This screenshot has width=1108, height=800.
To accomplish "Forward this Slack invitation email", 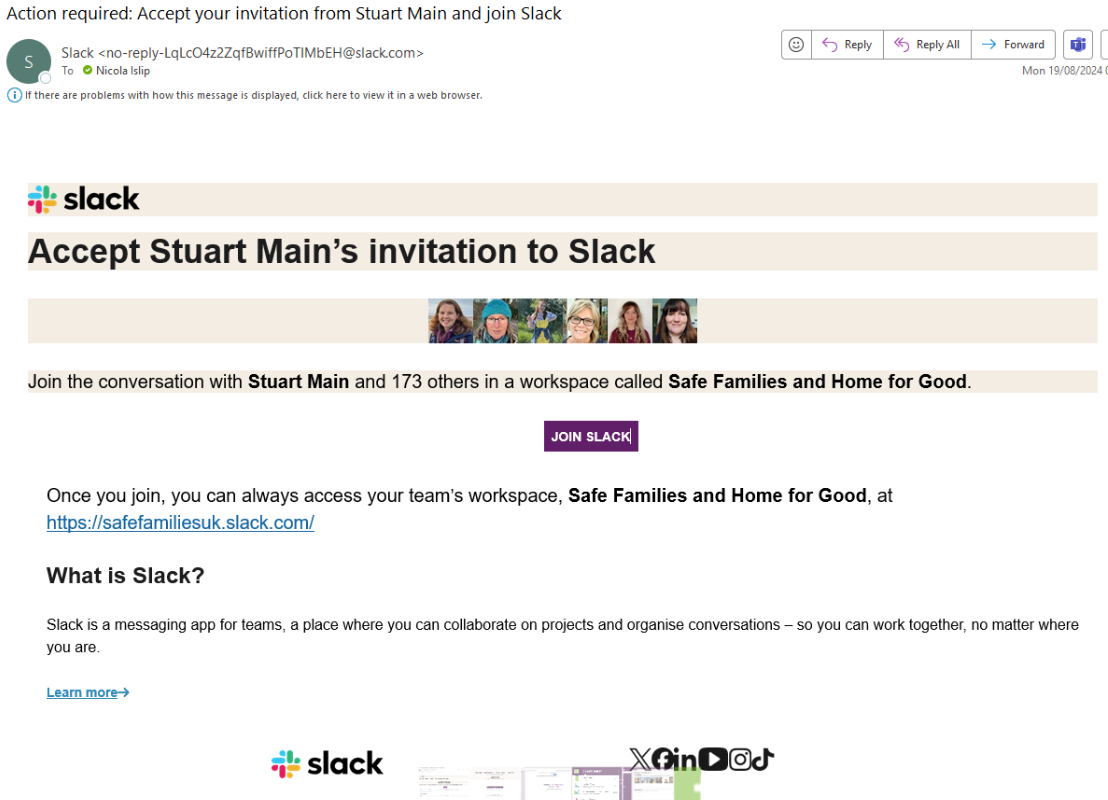I will coord(1013,44).
